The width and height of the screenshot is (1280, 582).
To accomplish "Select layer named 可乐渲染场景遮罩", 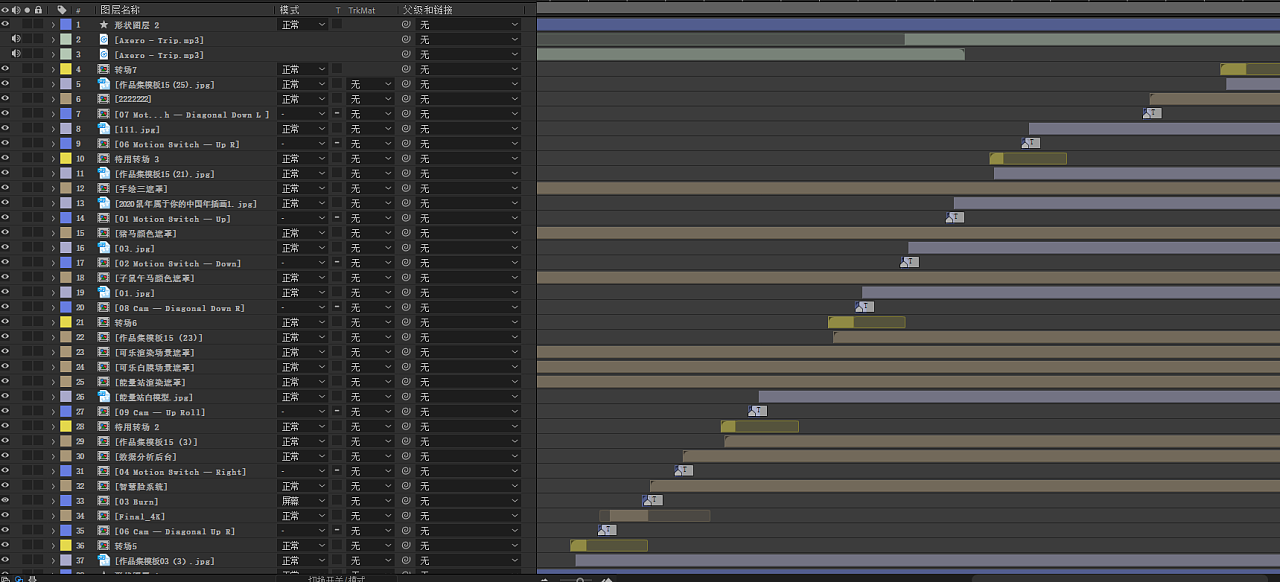I will point(154,352).
